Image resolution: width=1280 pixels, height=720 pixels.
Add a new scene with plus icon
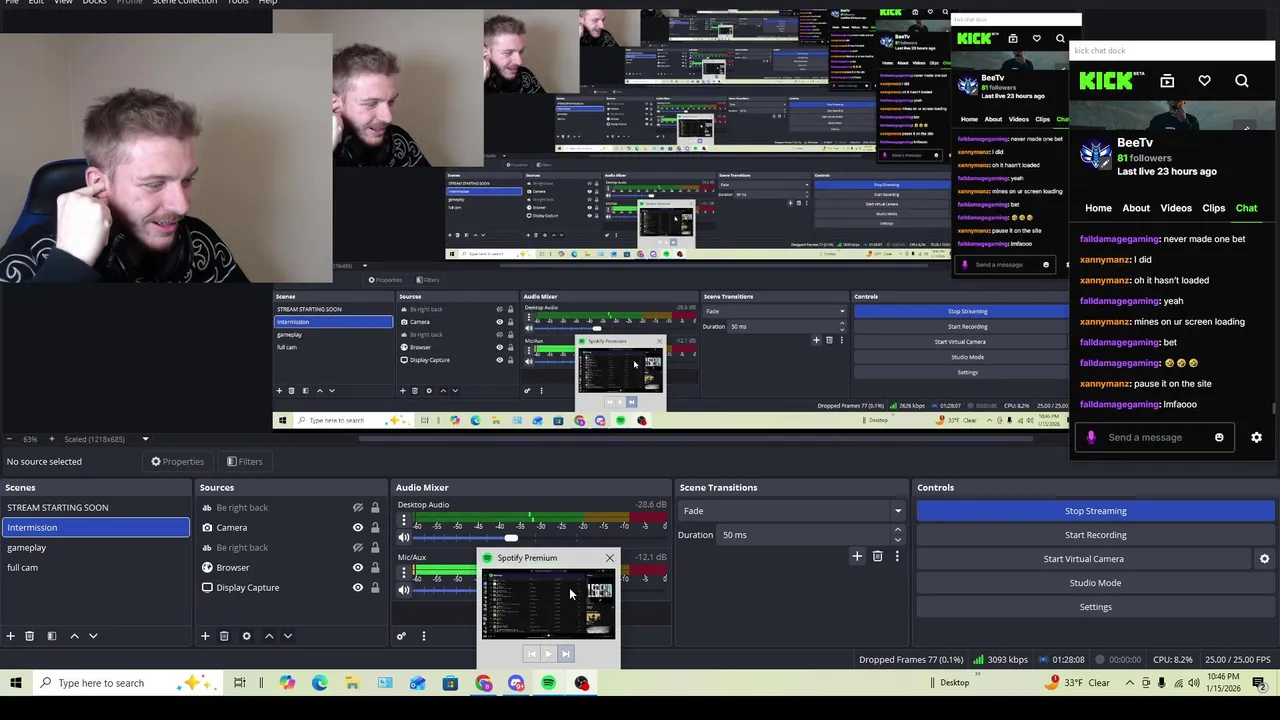pos(11,636)
